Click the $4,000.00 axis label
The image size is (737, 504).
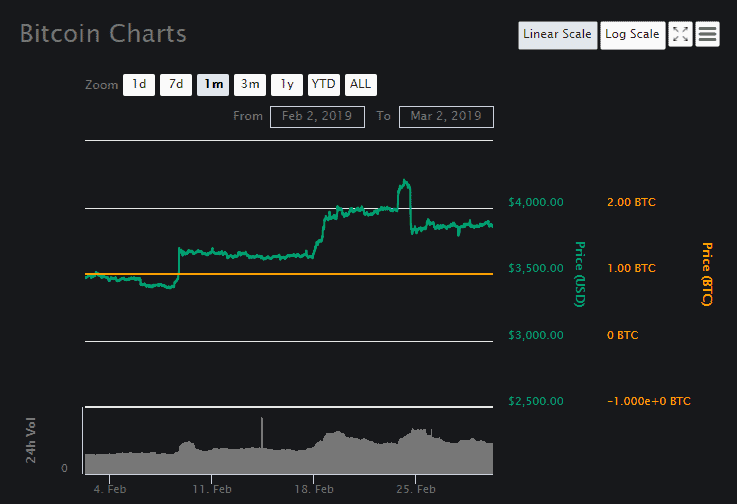(x=536, y=202)
